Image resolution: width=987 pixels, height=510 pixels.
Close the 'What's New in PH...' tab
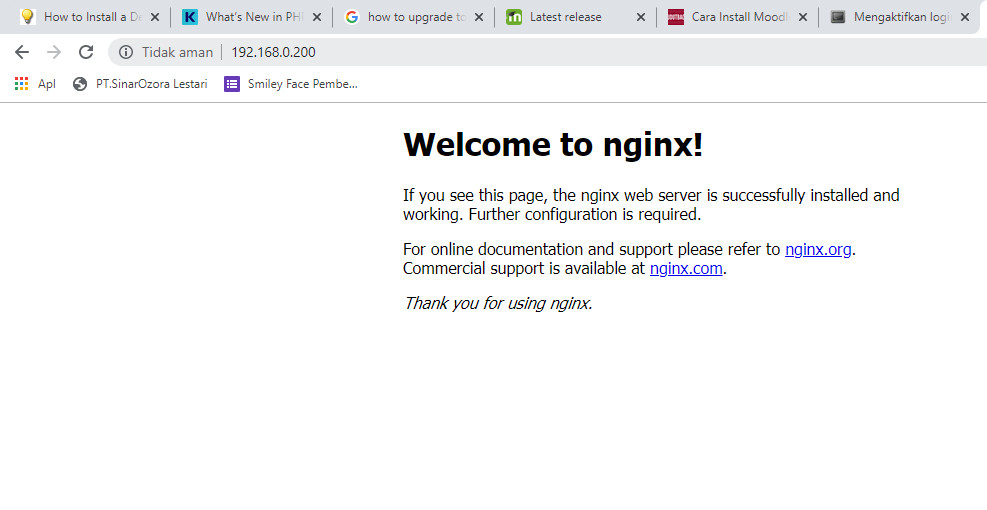[317, 17]
